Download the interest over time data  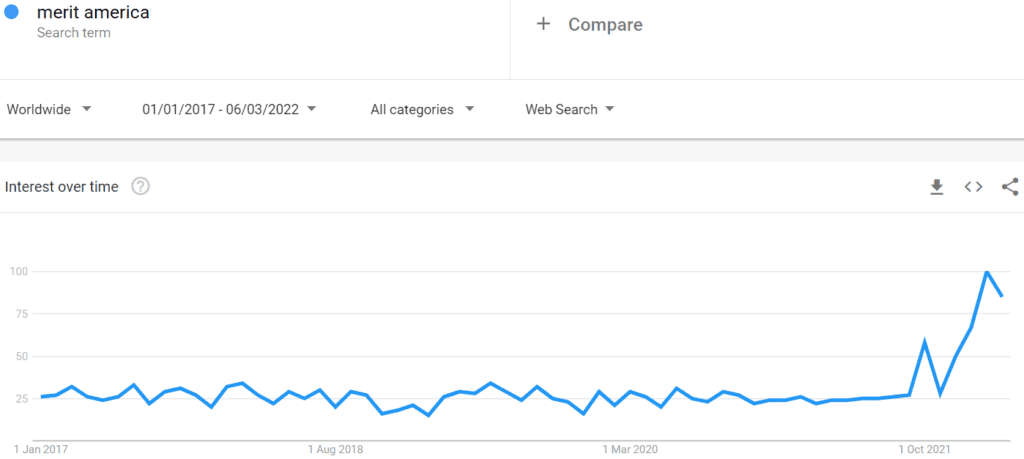click(936, 187)
